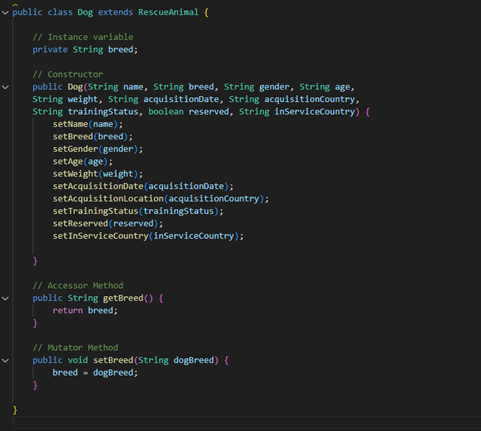Click 'setTrainingStatus(trainingStatus);' statement

(138, 211)
